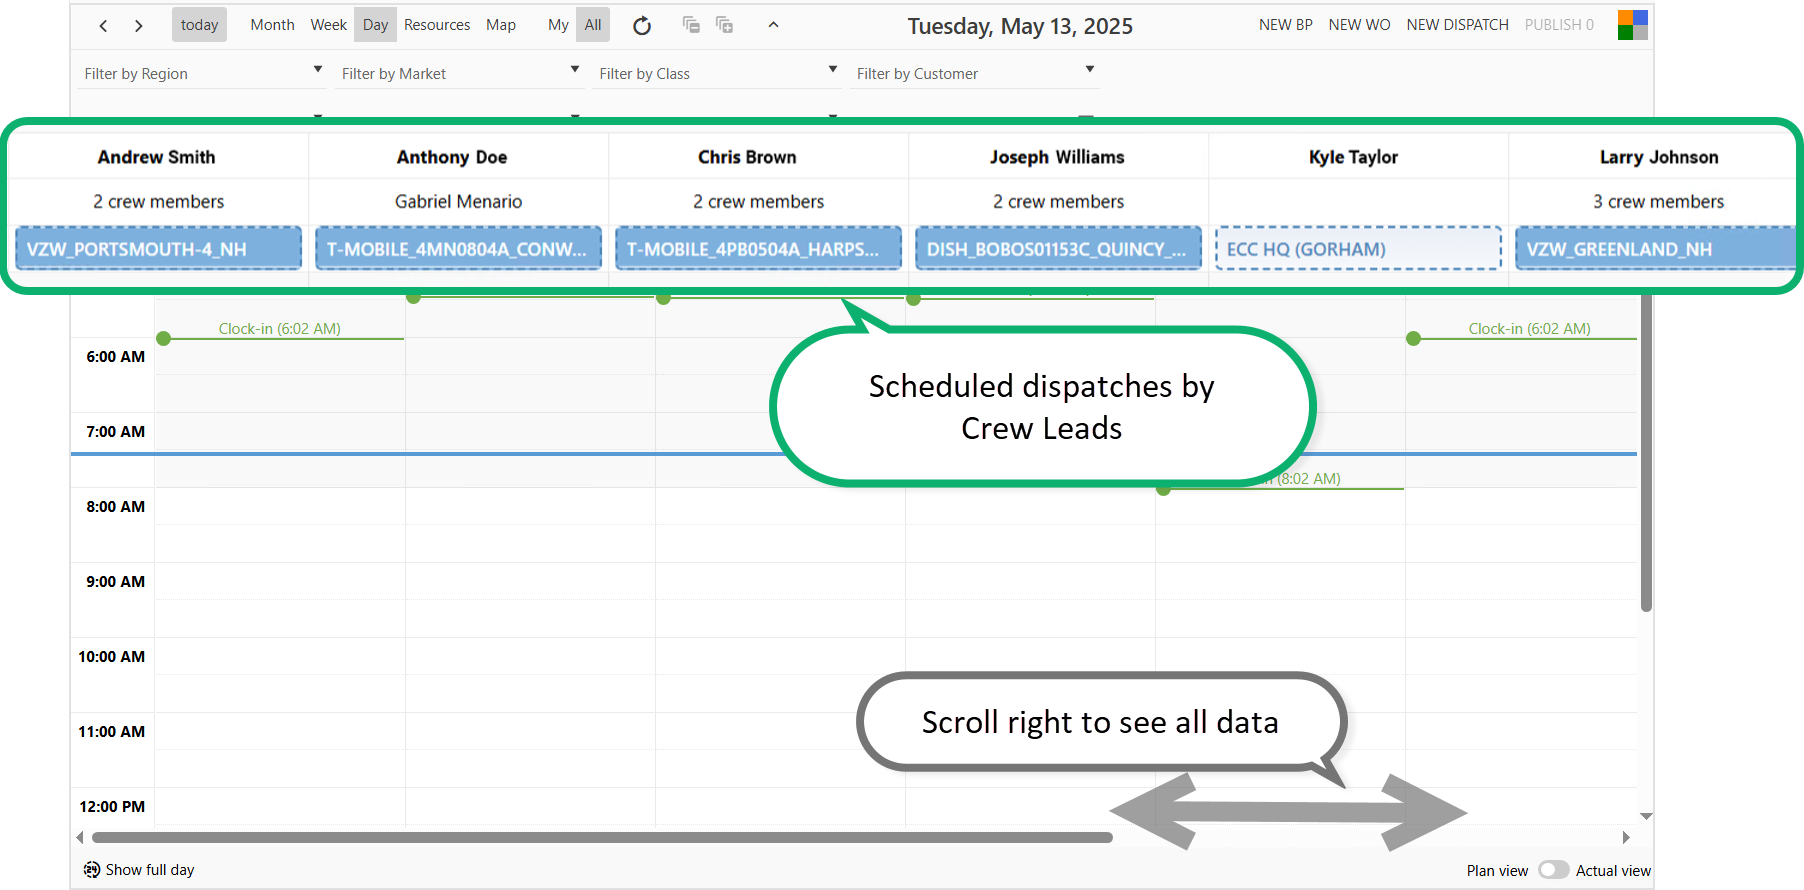Create NEW WO
1804x890 pixels.
(1359, 25)
